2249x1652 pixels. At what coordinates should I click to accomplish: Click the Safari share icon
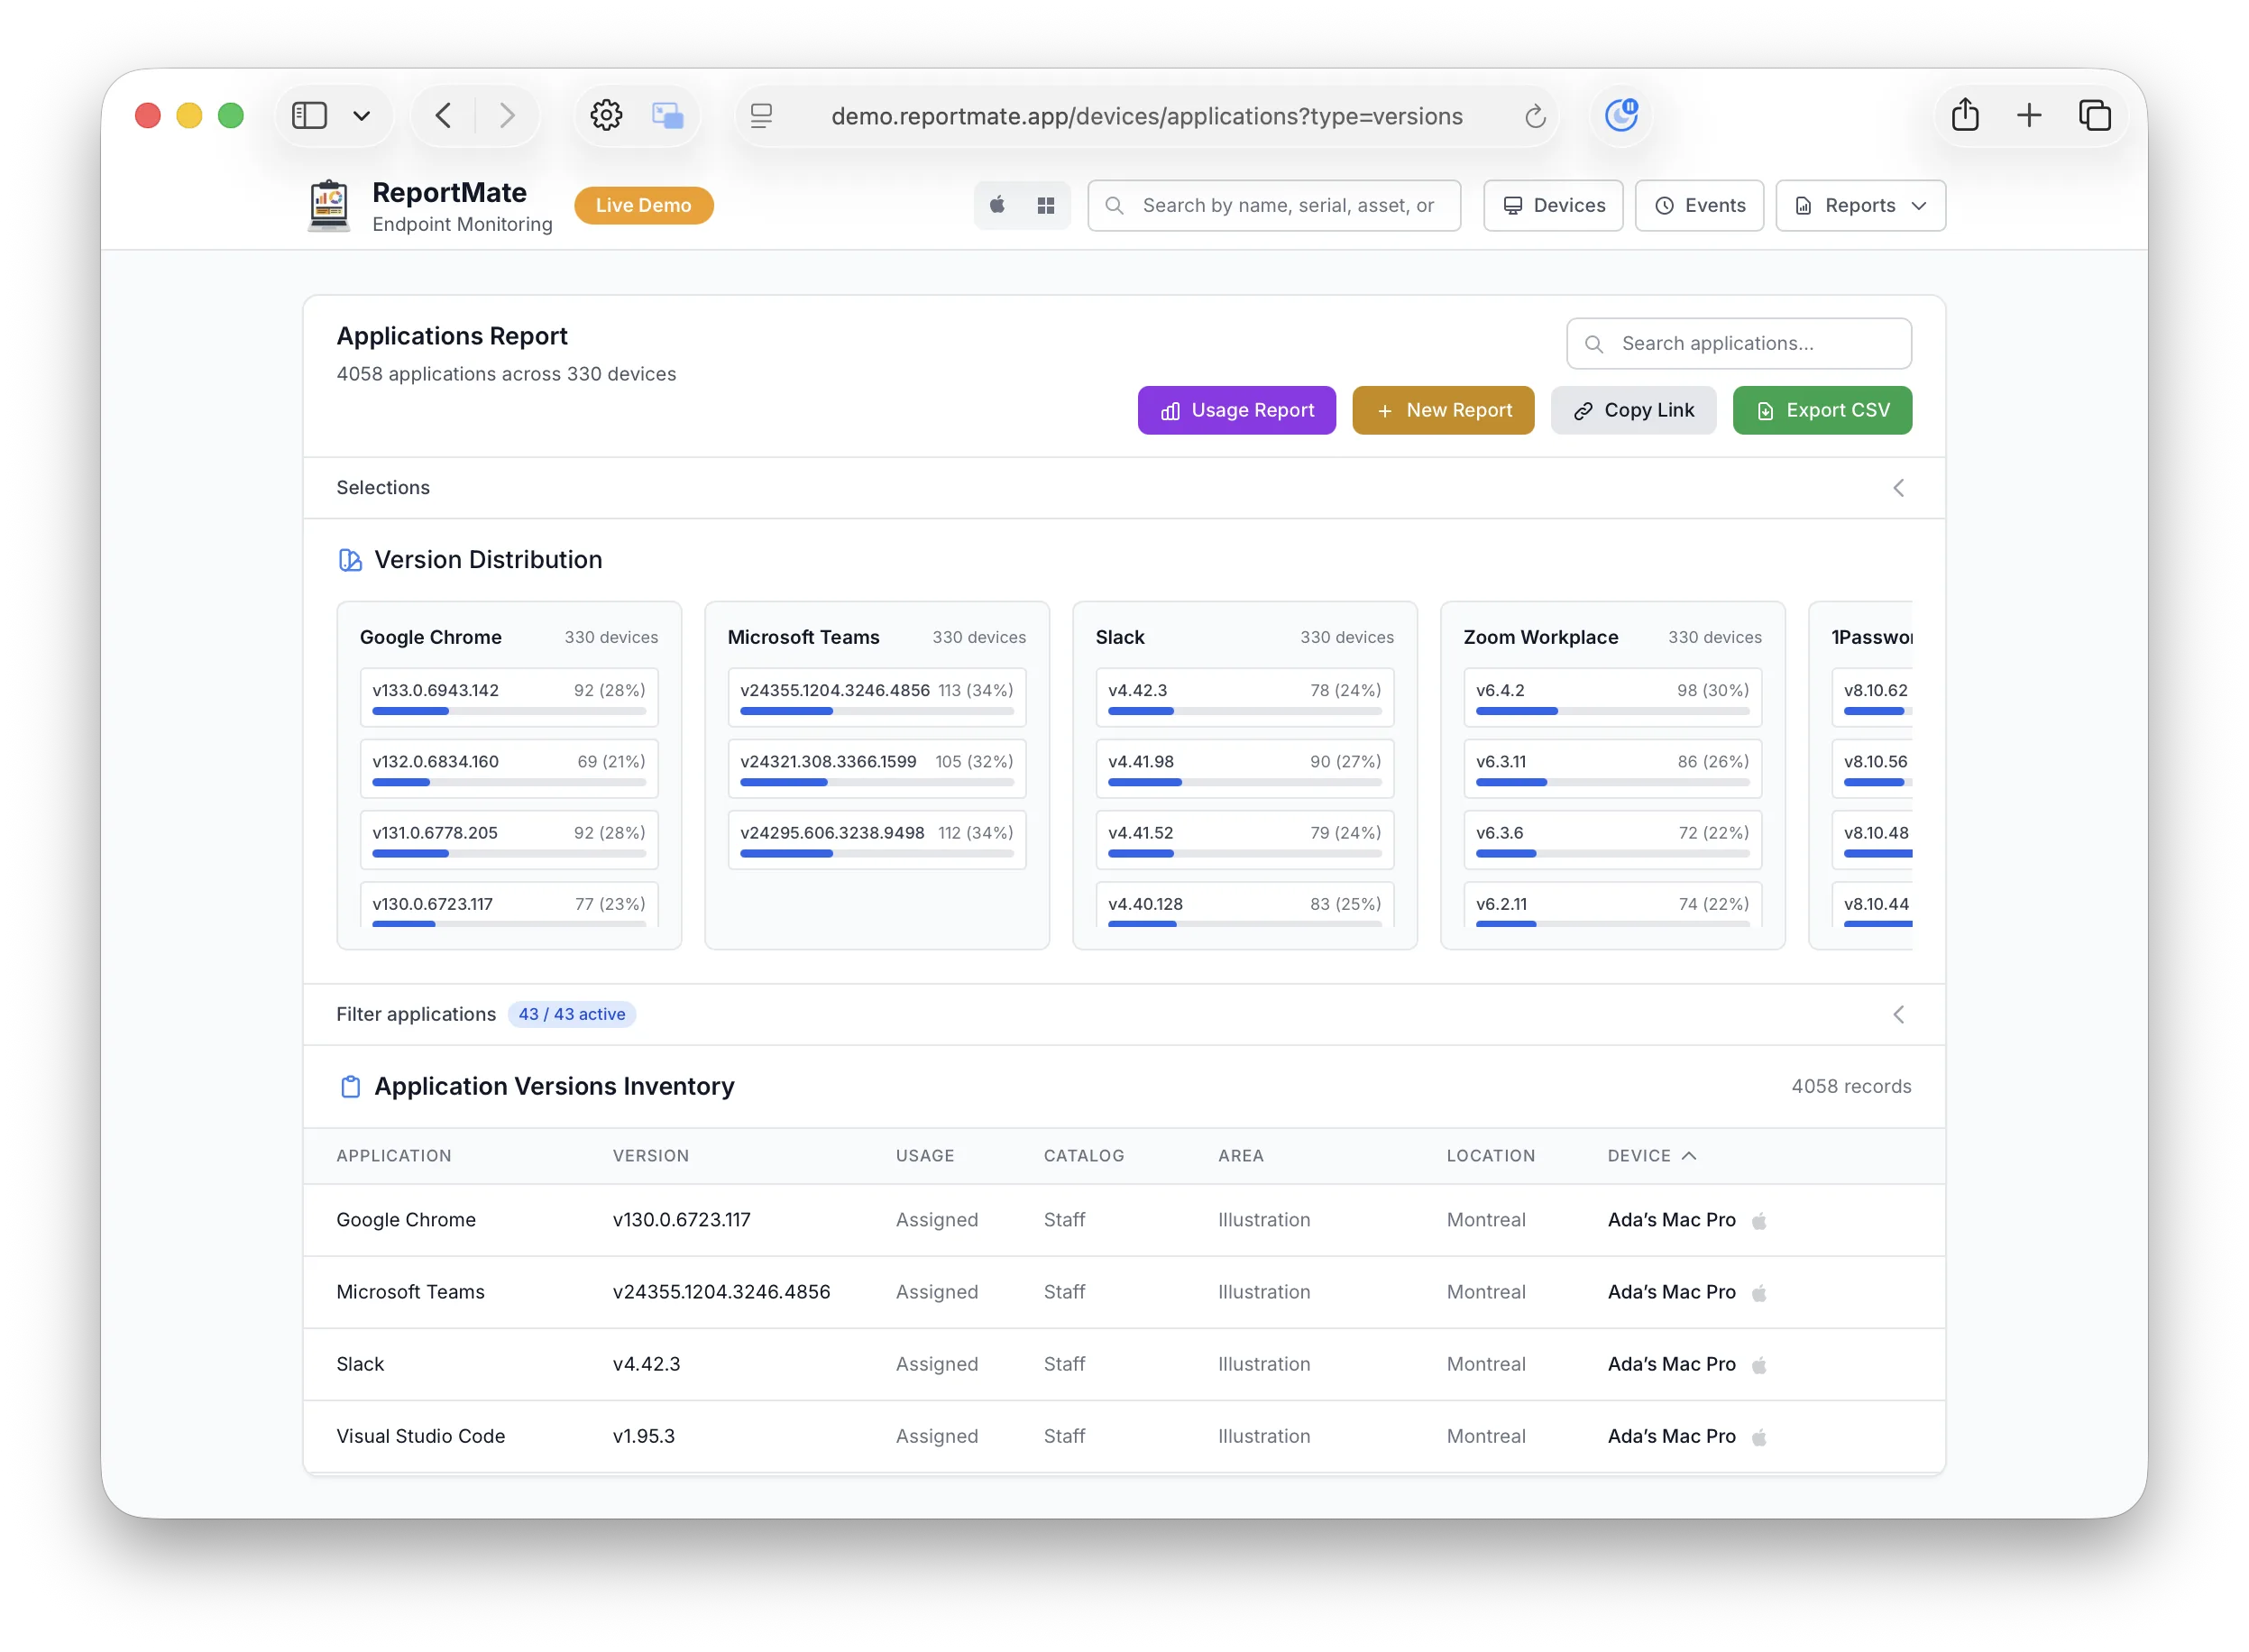pos(1965,115)
